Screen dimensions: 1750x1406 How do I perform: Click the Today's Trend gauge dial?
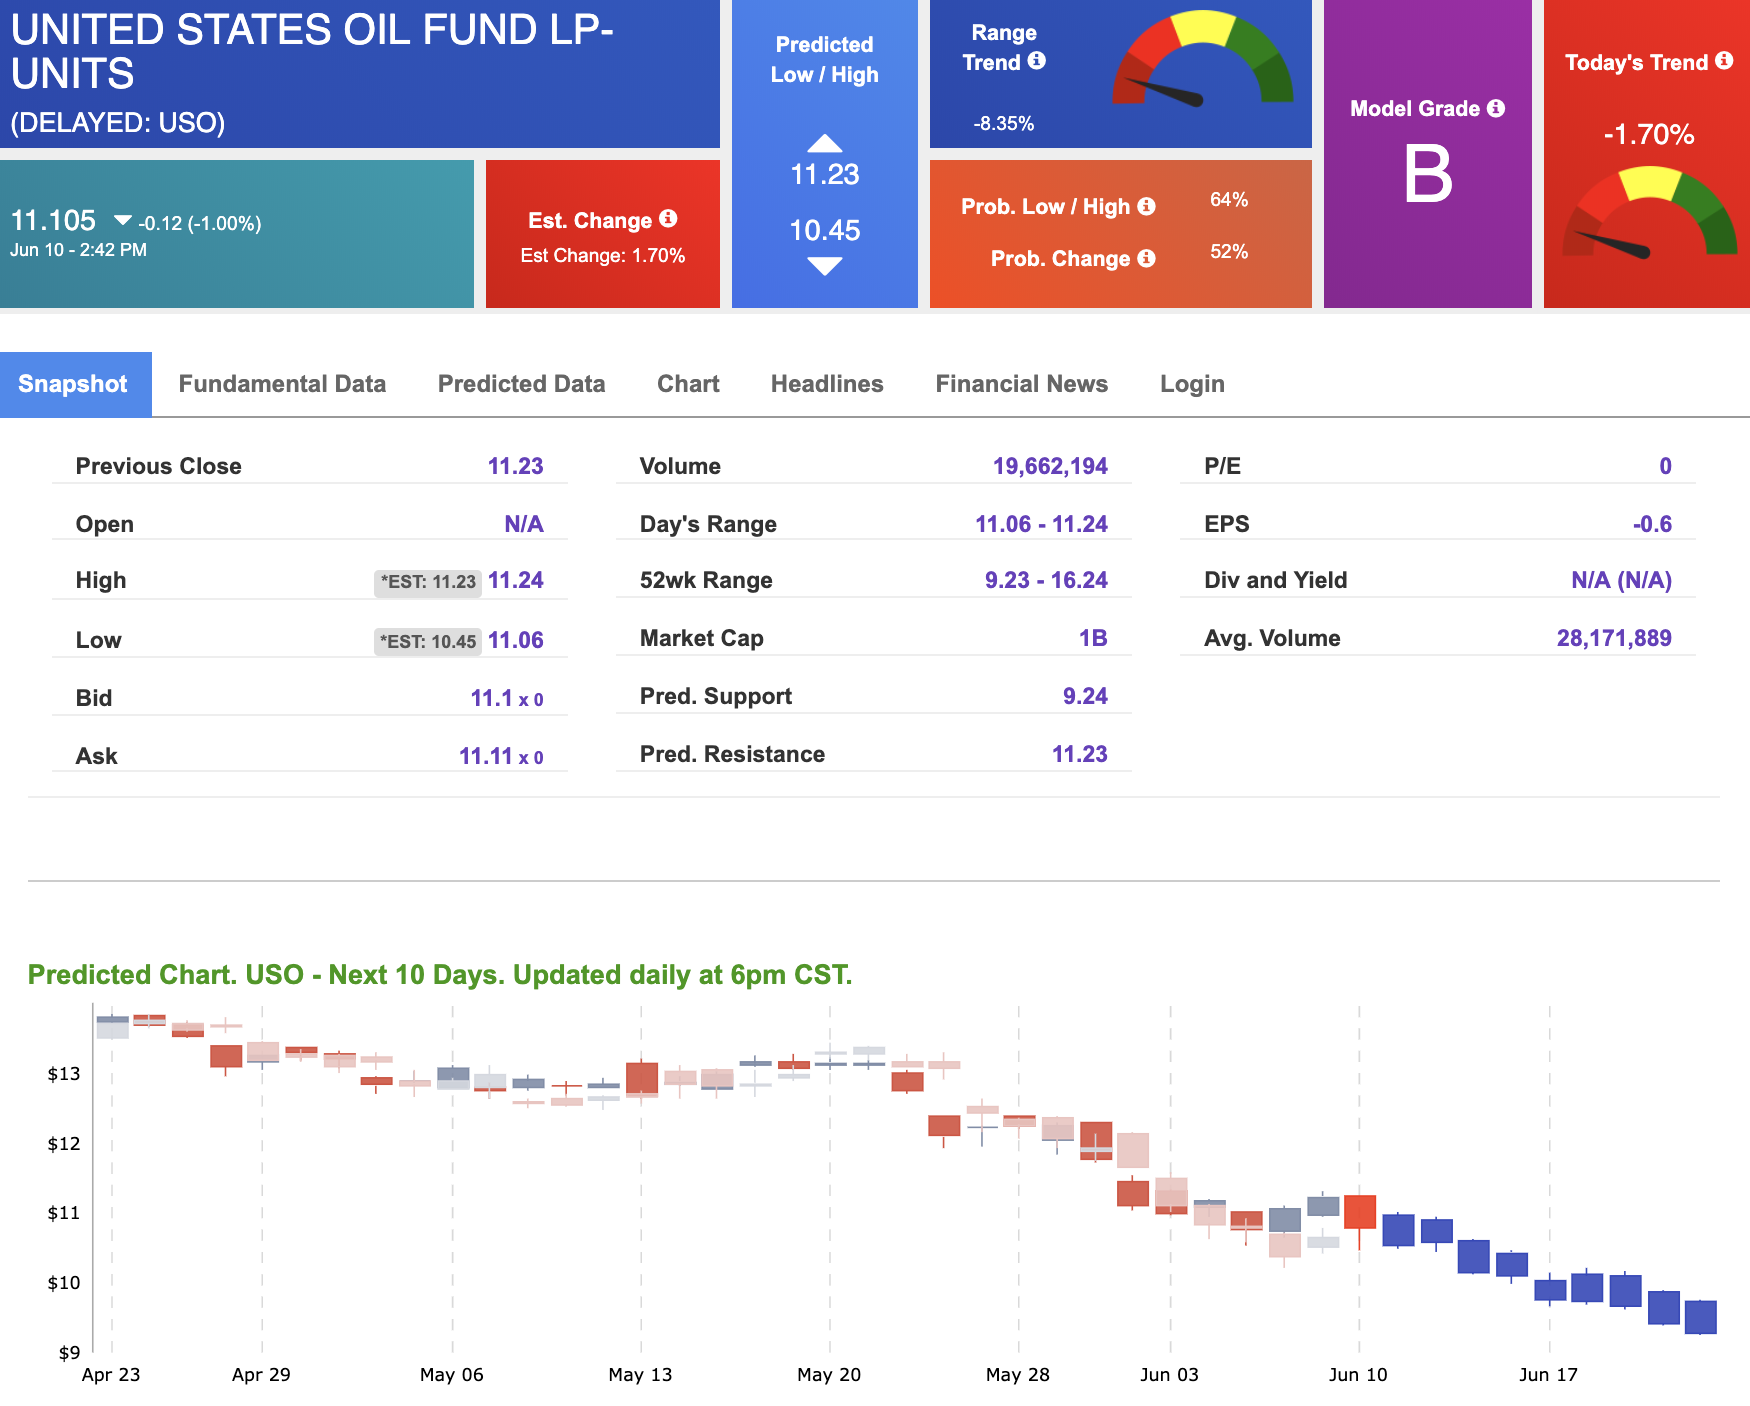[1650, 212]
